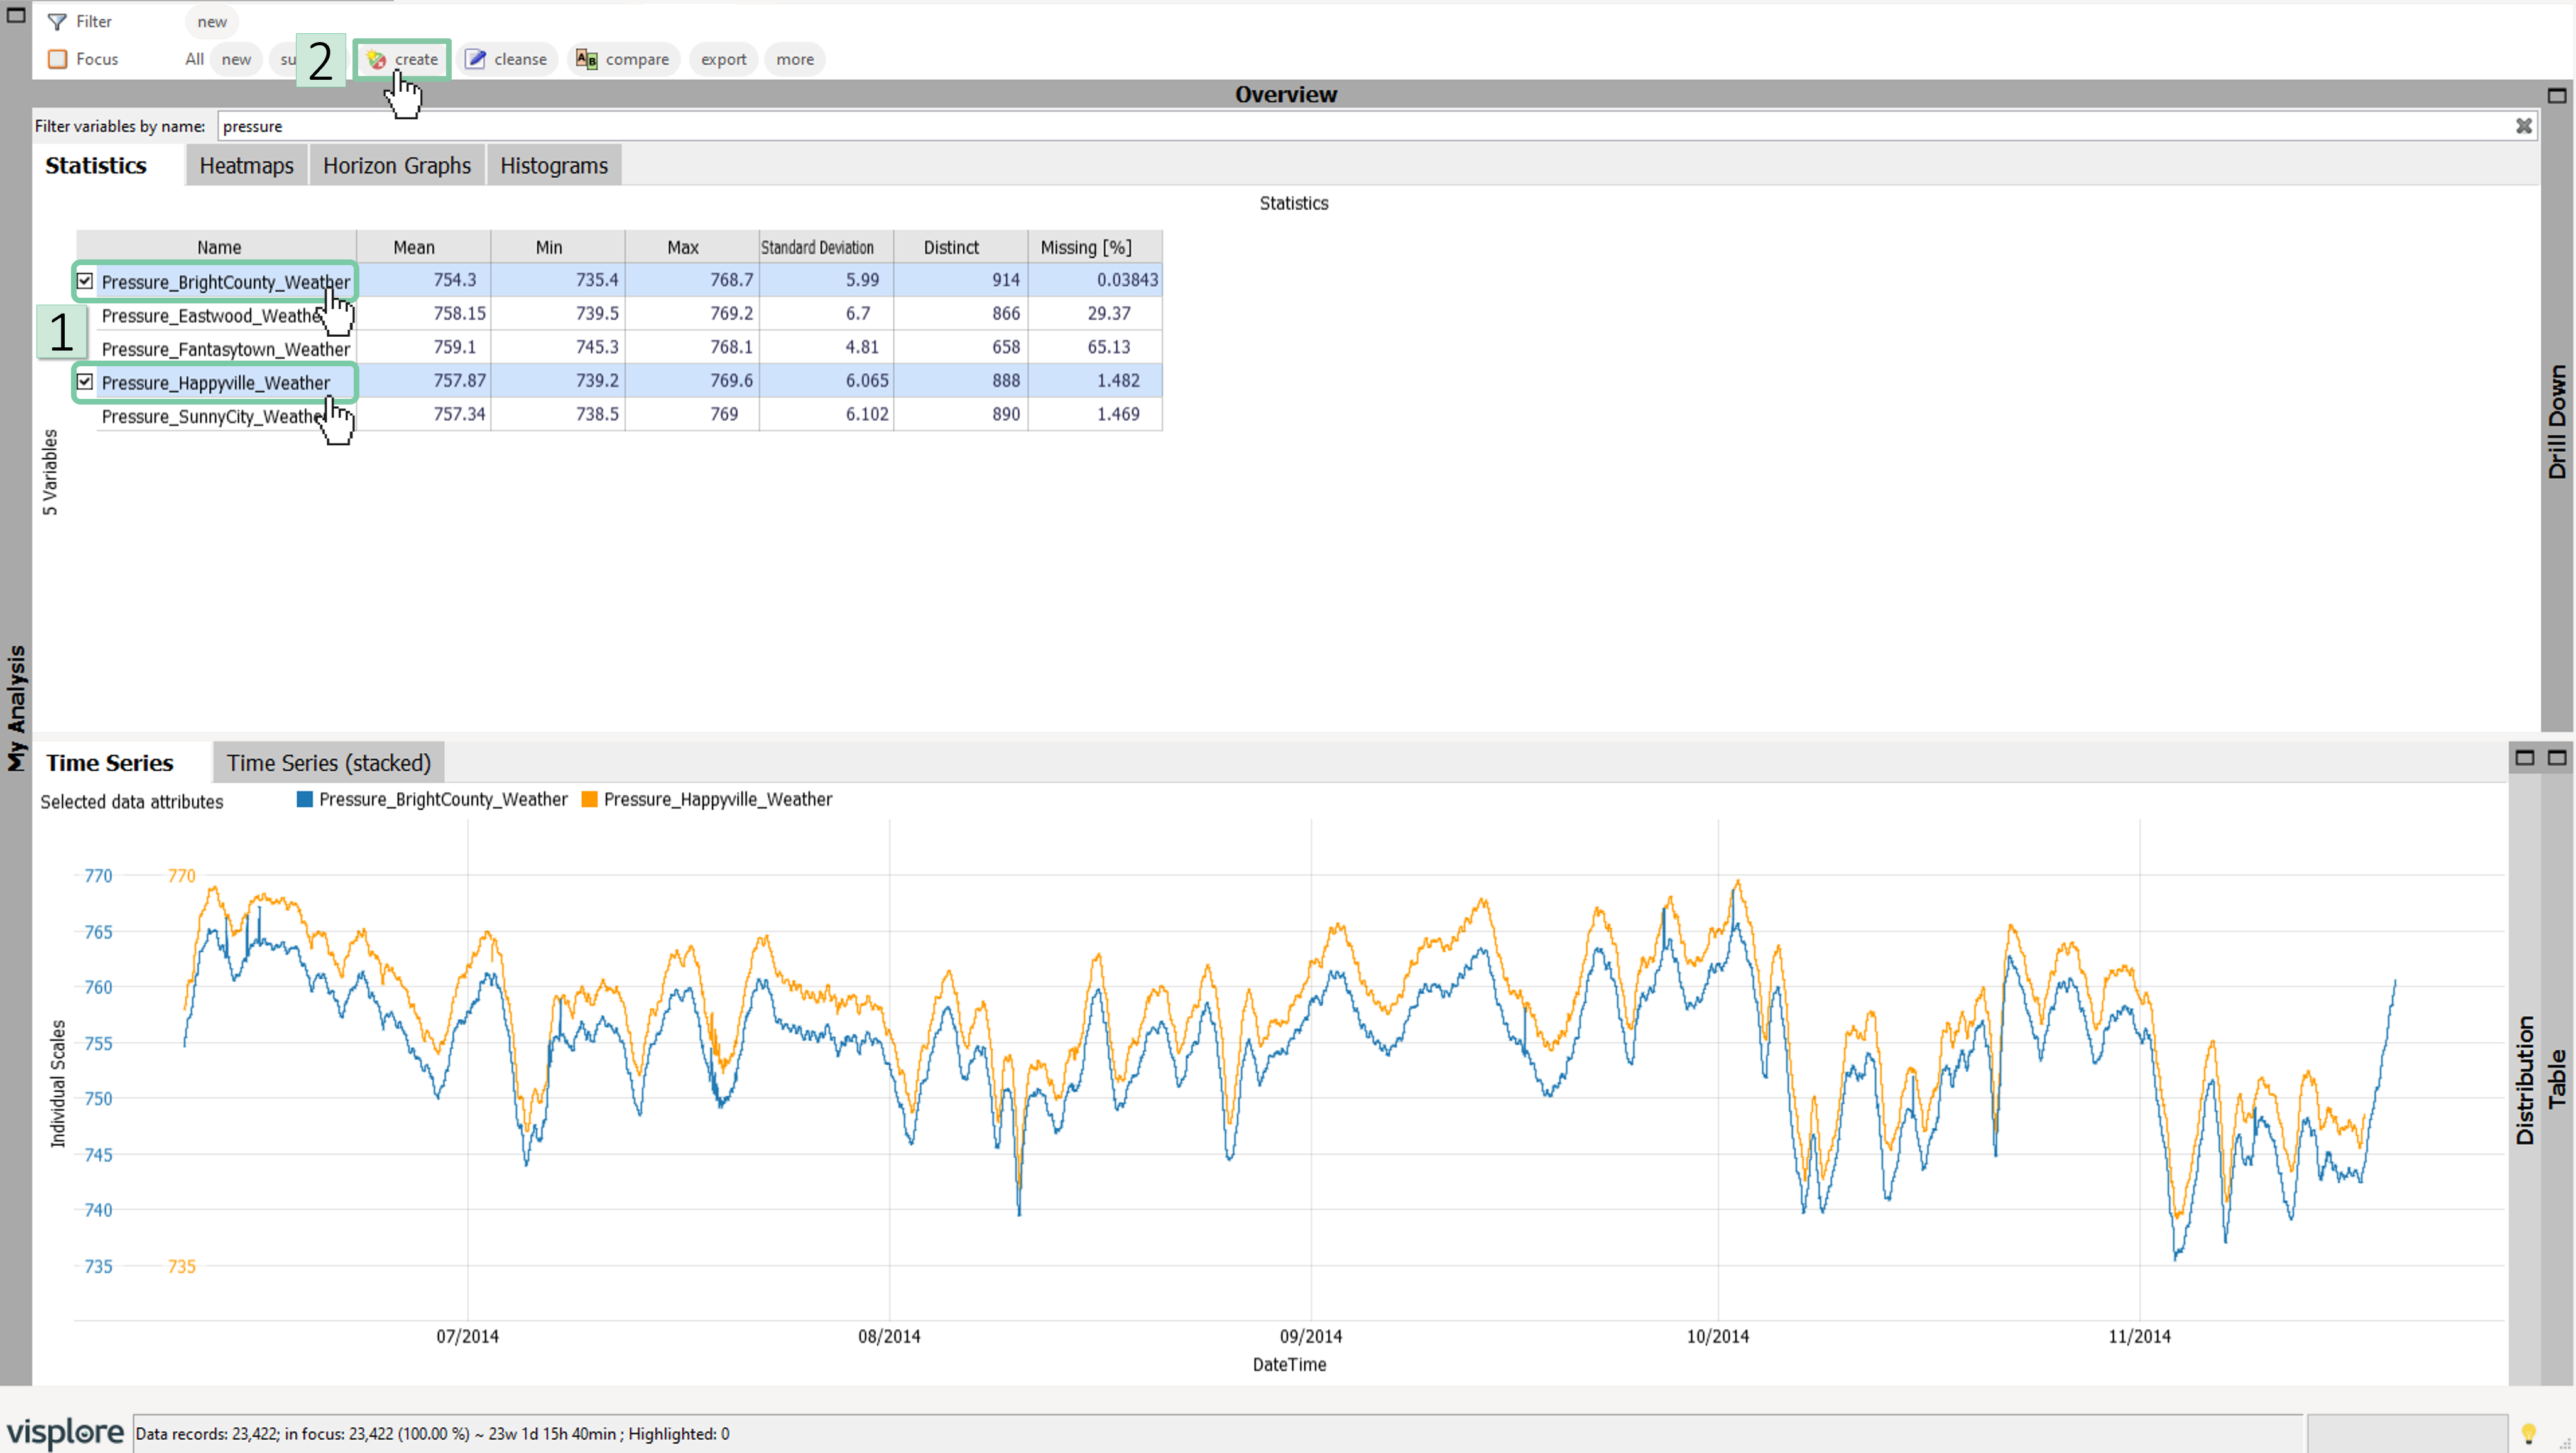Switch to Time Series (stacked) tab
The height and width of the screenshot is (1453, 2576).
click(x=329, y=763)
